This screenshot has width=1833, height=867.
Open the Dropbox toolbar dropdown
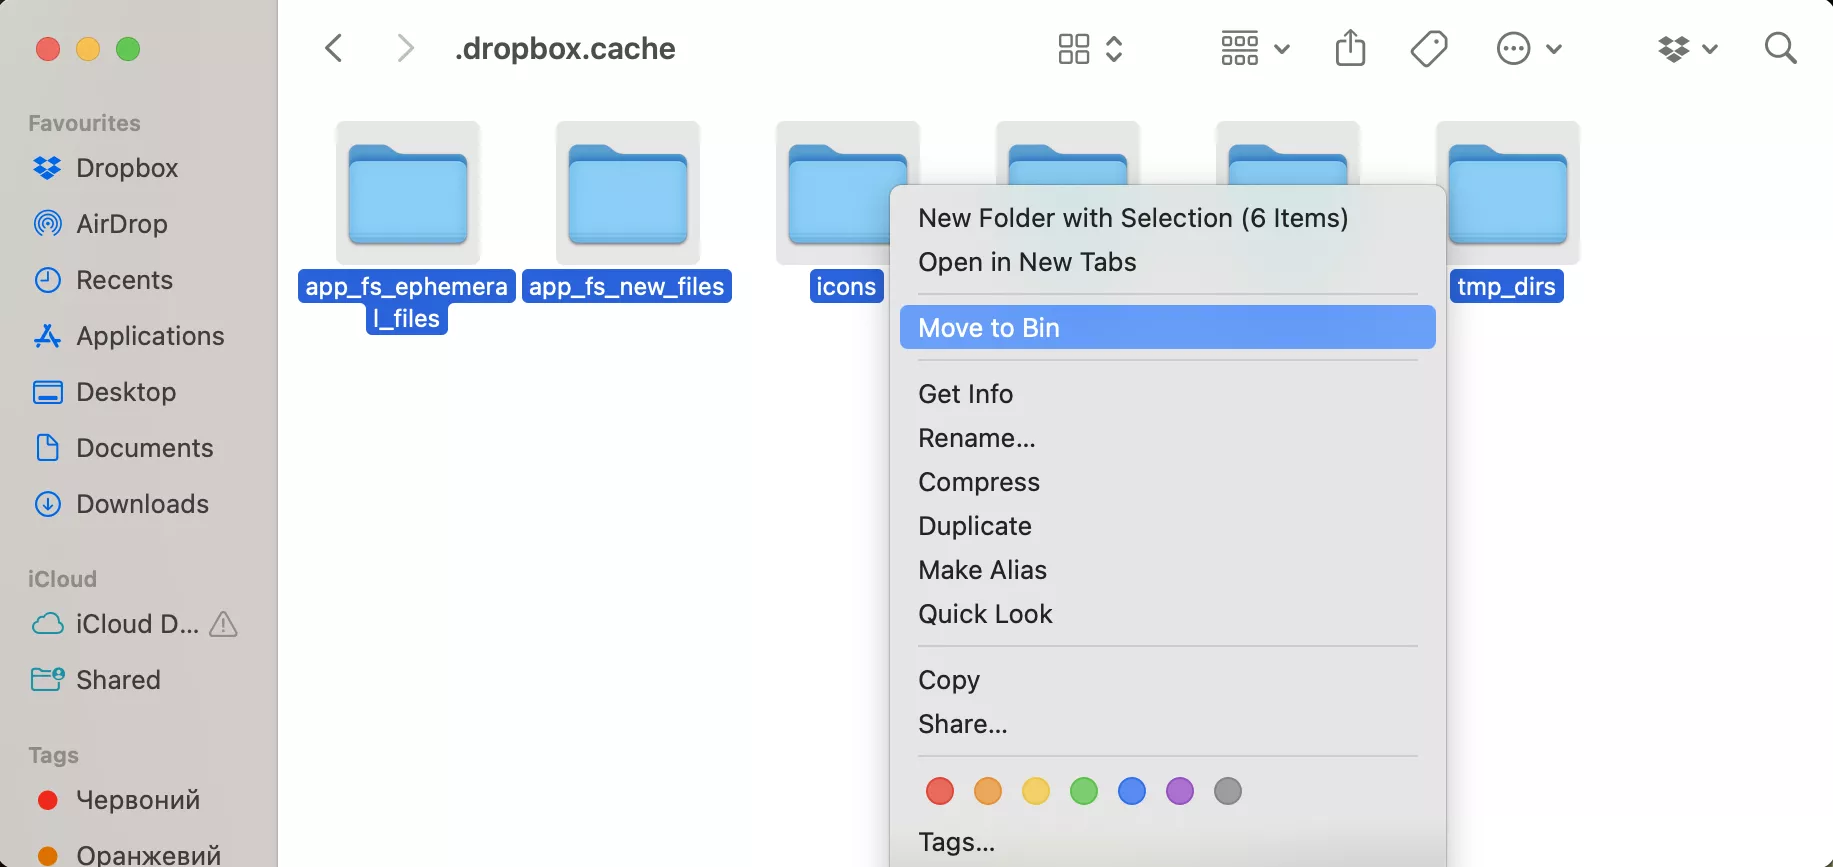click(x=1687, y=48)
